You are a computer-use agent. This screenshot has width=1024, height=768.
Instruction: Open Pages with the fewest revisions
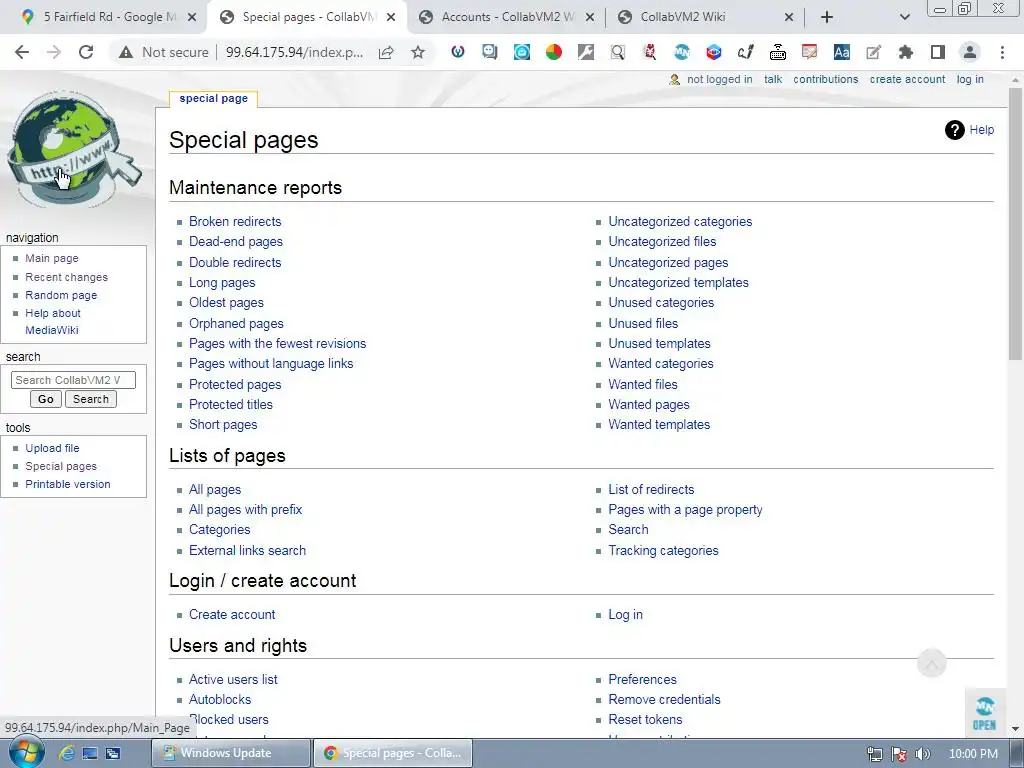pos(278,344)
